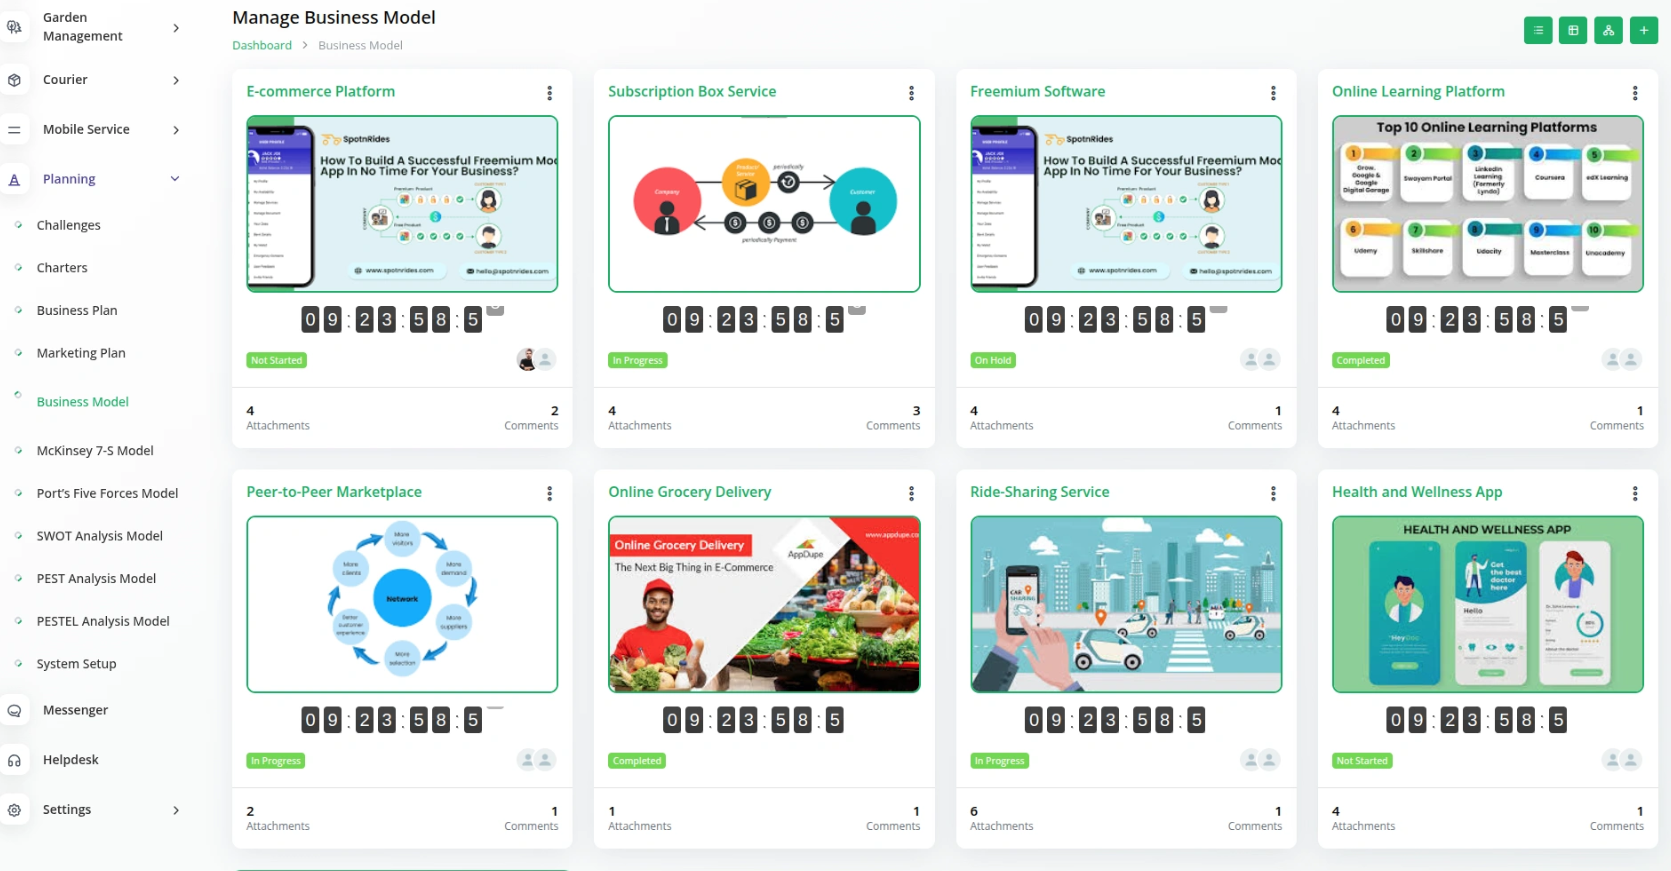Open the SWOT Analysis Model page
This screenshot has height=871, width=1671.
pos(99,536)
